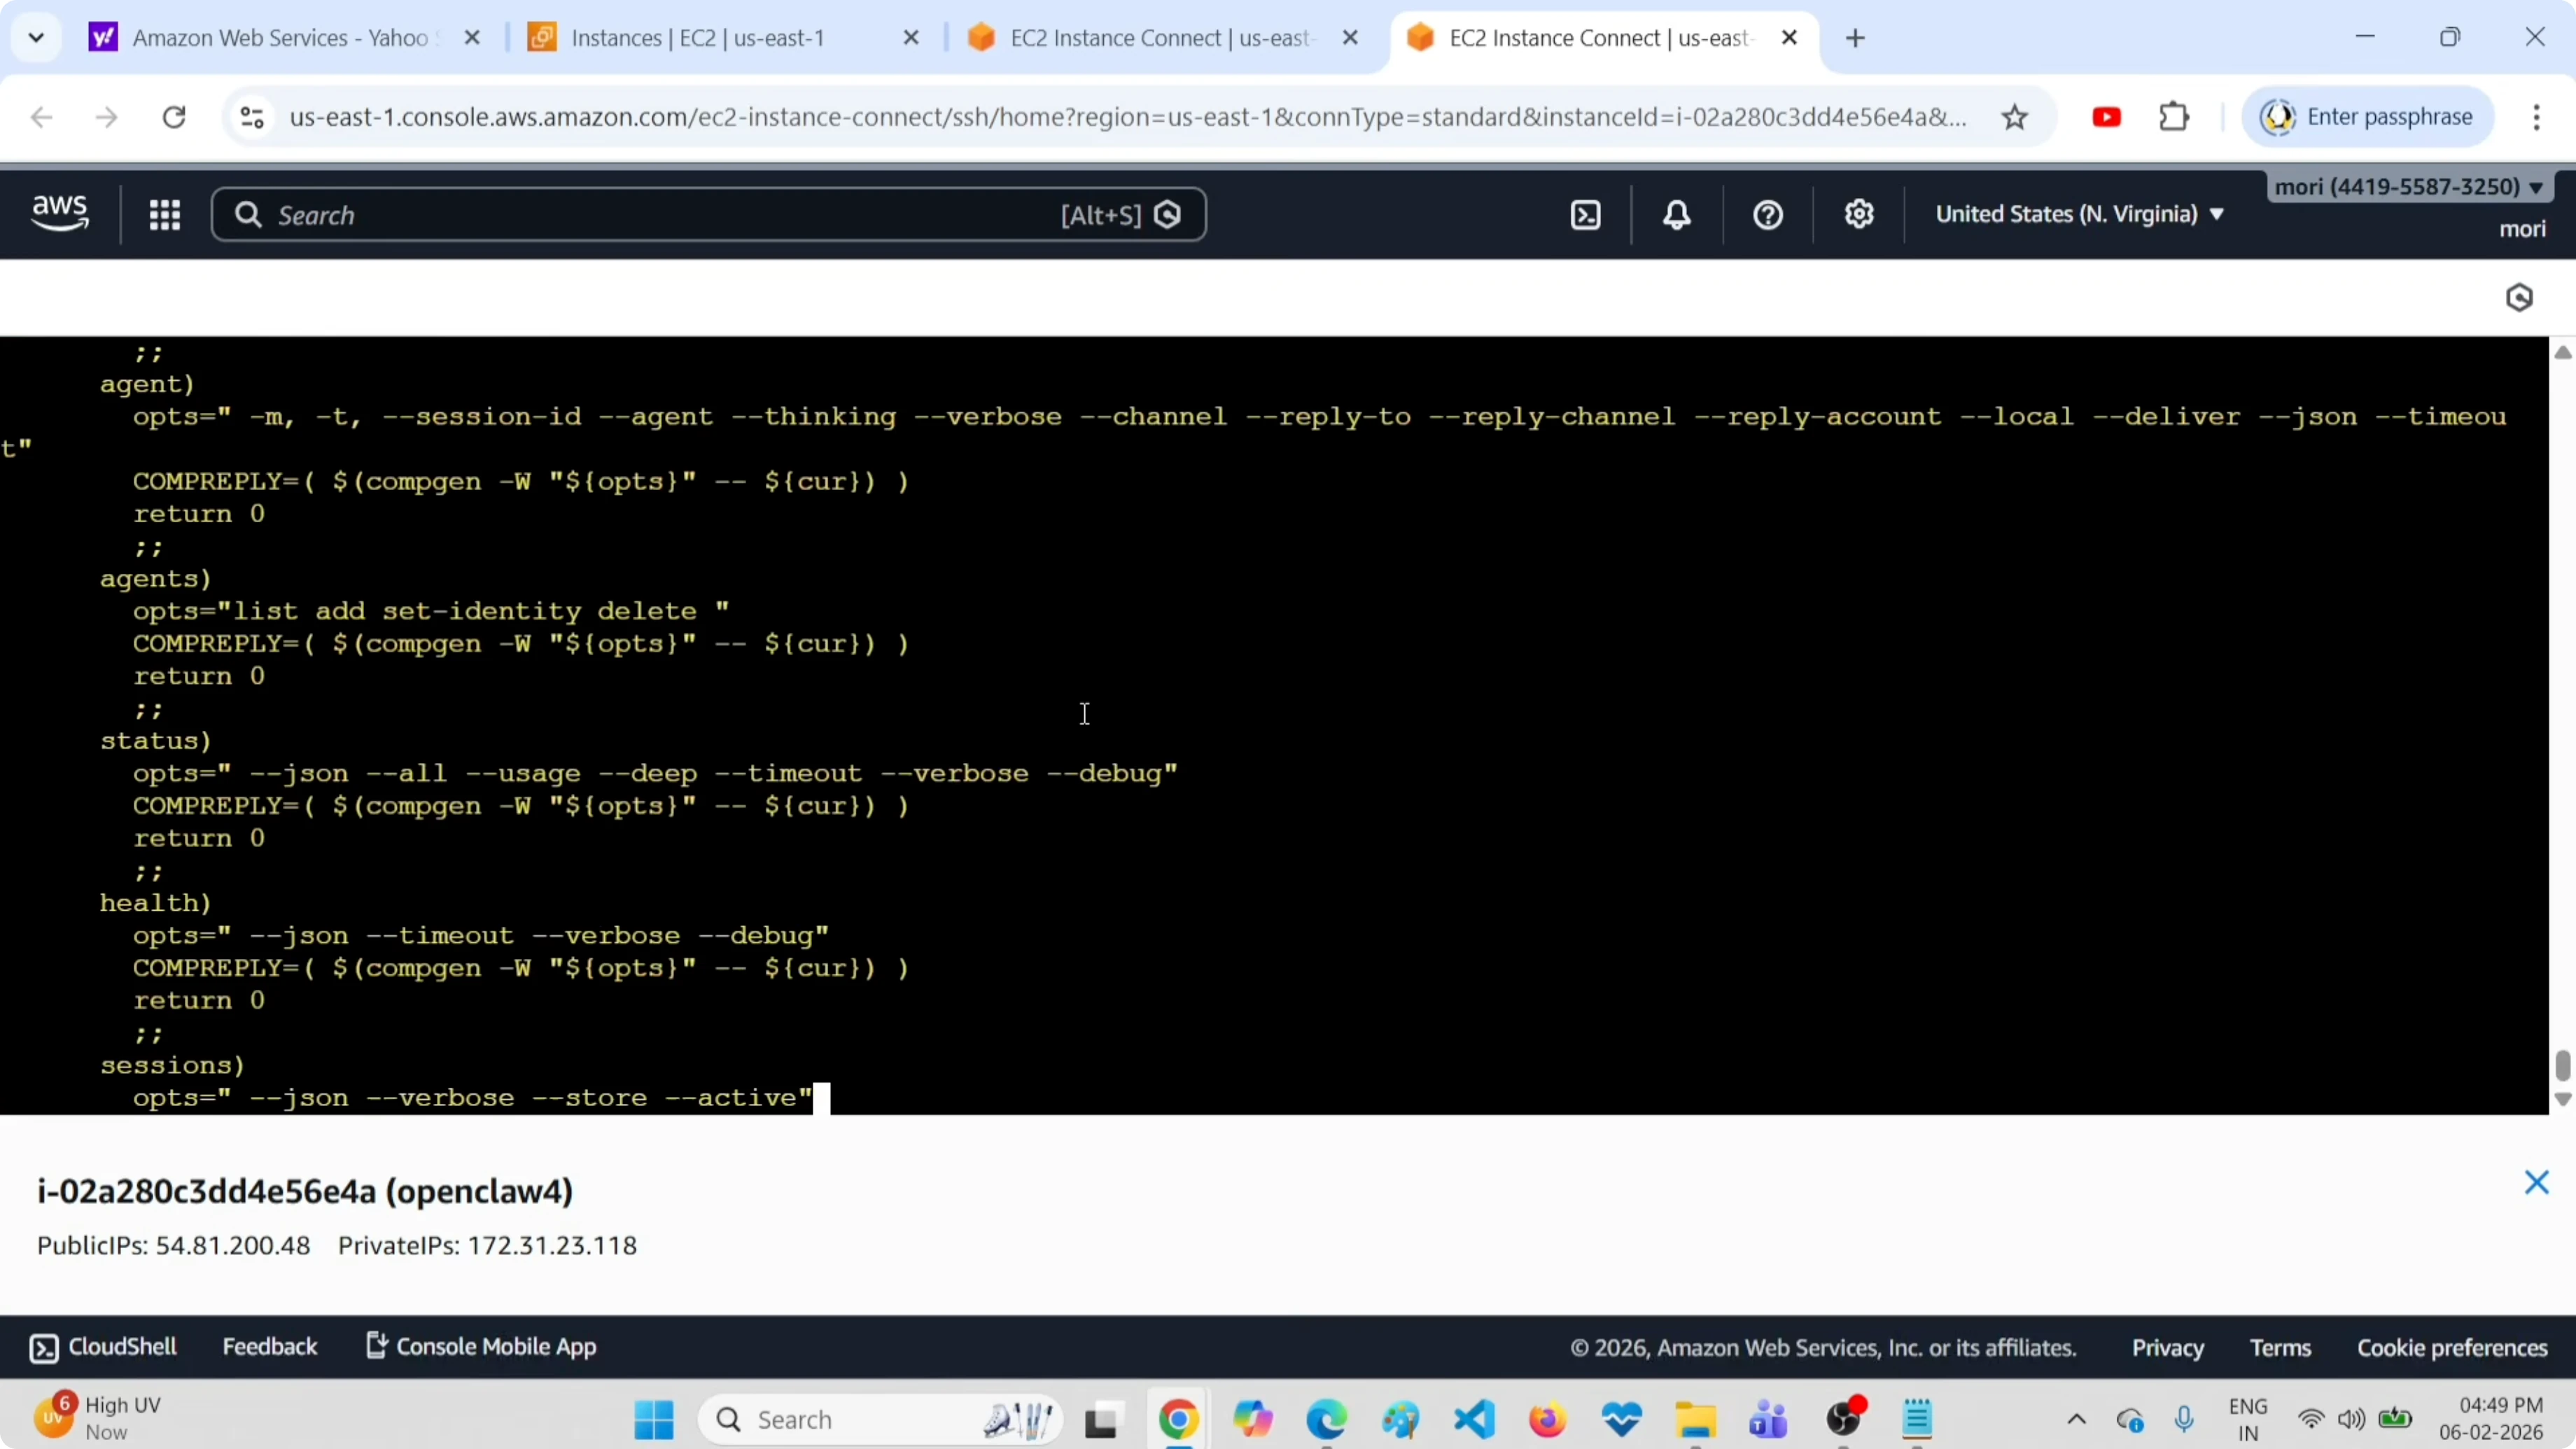Click the YouTube extension icon in toolbar
2576x1449 pixels.
pos(2107,116)
